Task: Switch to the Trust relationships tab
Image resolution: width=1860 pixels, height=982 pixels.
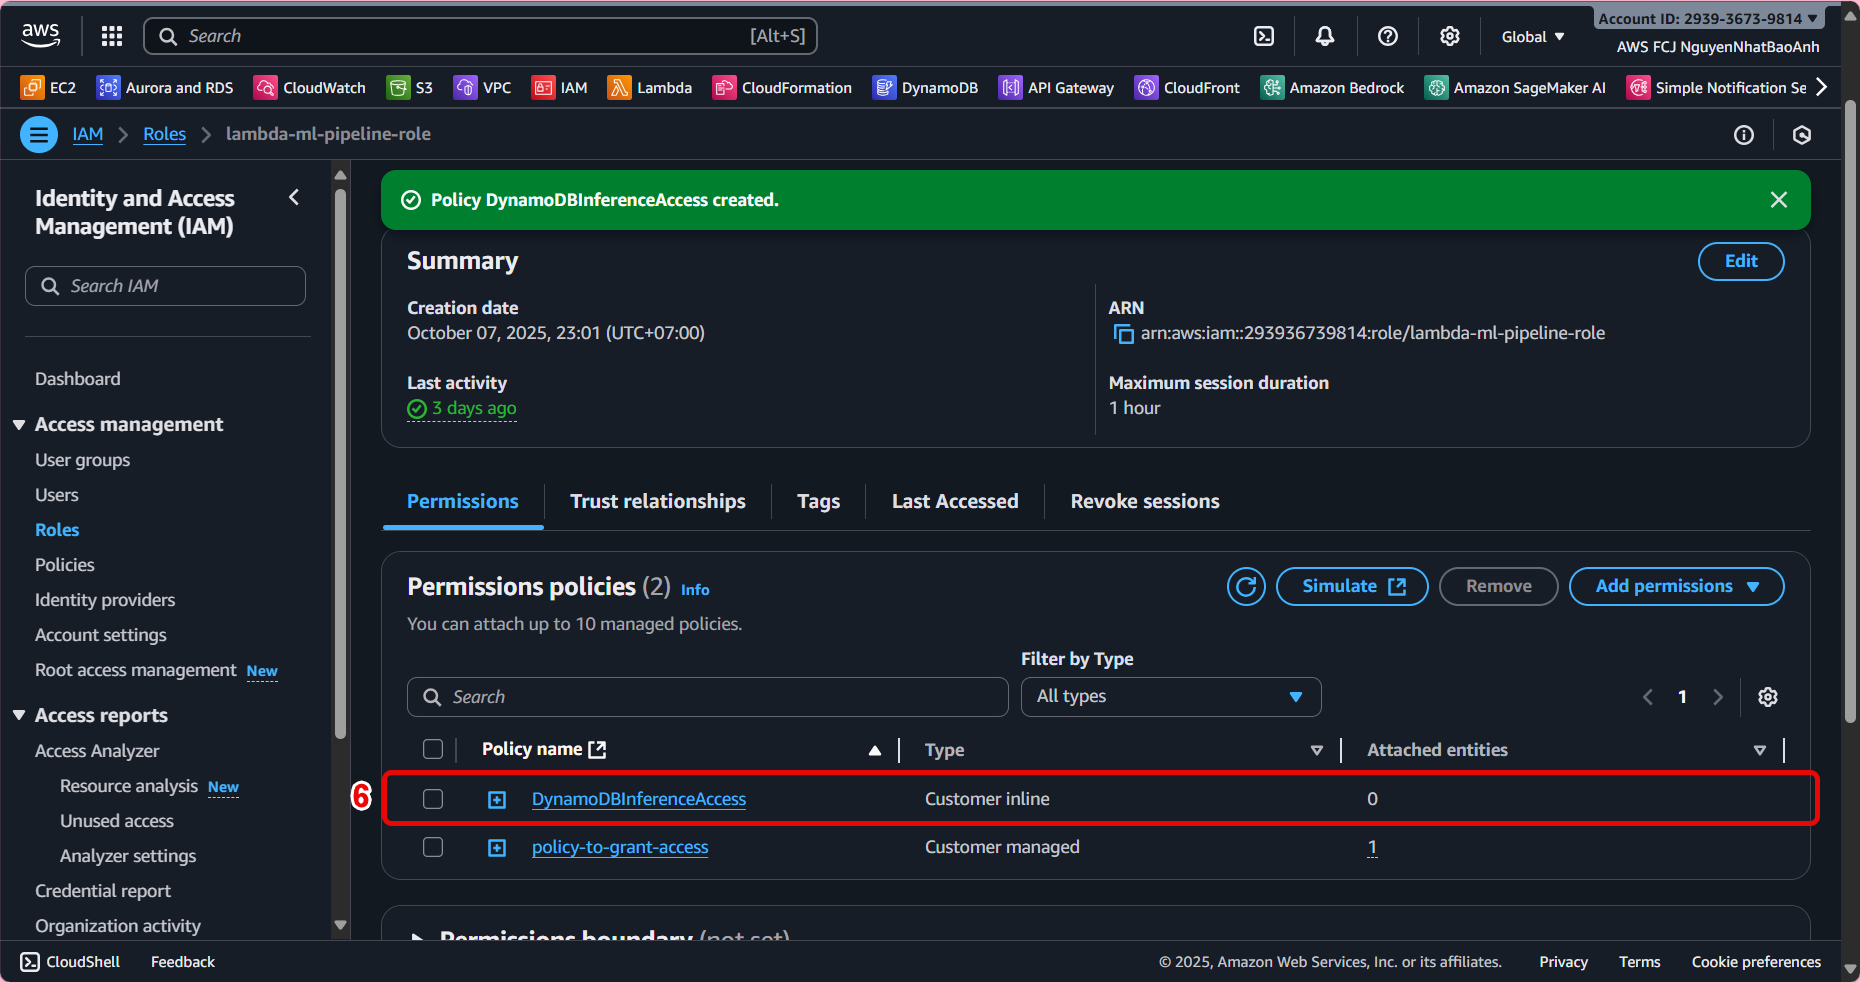Action: [x=658, y=502]
